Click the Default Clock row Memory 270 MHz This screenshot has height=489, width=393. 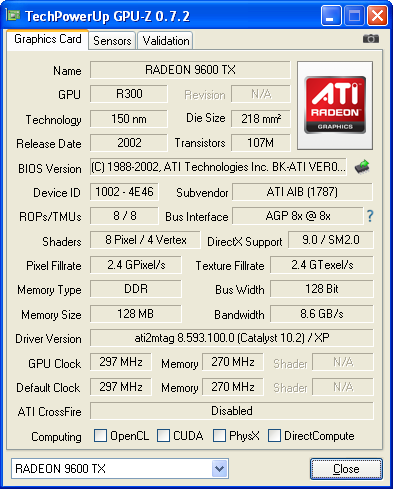click(233, 387)
